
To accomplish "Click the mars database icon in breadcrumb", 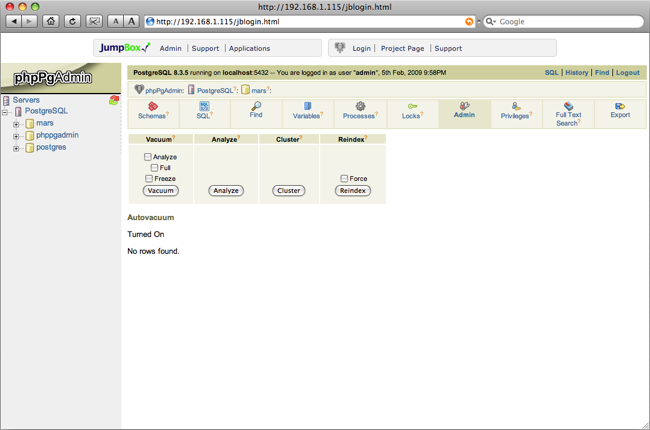I will (245, 90).
